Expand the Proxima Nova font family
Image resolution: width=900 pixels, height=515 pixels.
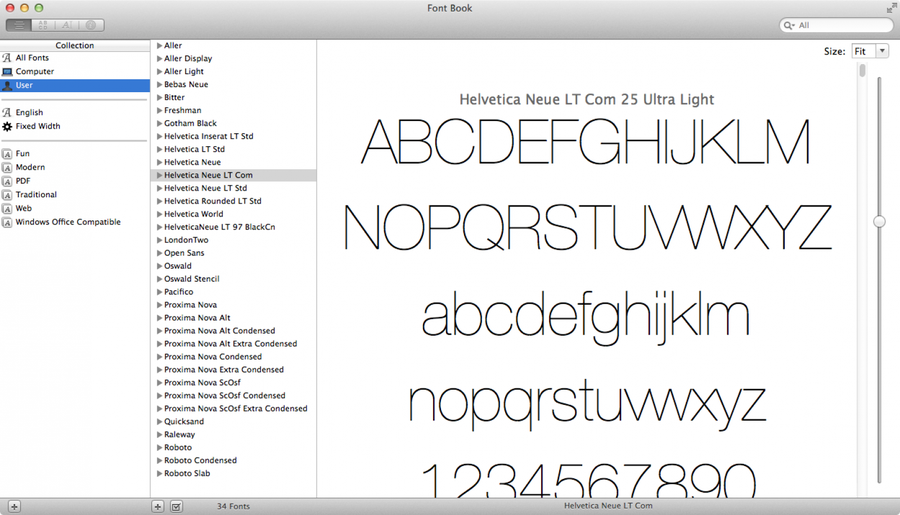159,305
